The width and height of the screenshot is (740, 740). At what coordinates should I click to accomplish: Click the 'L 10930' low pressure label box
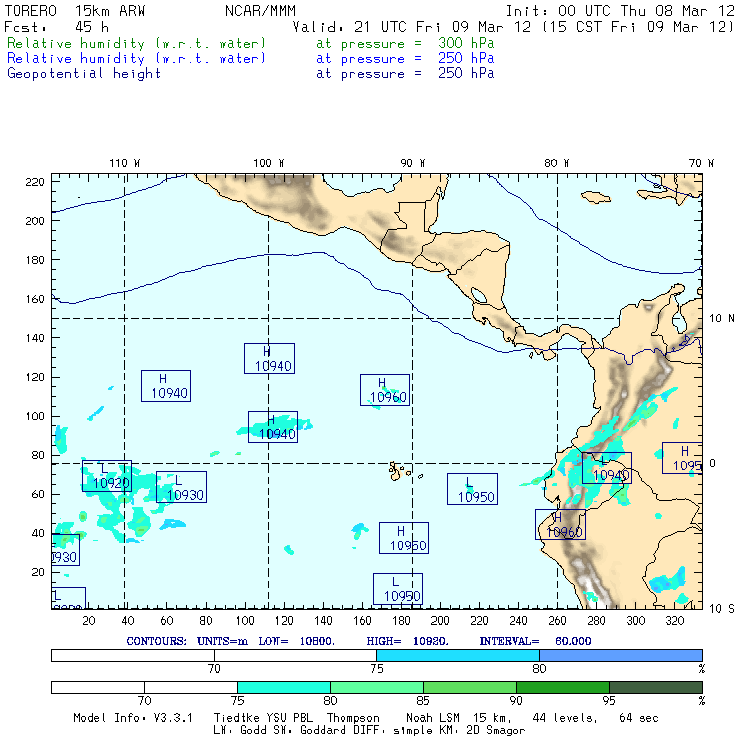pyautogui.click(x=181, y=487)
